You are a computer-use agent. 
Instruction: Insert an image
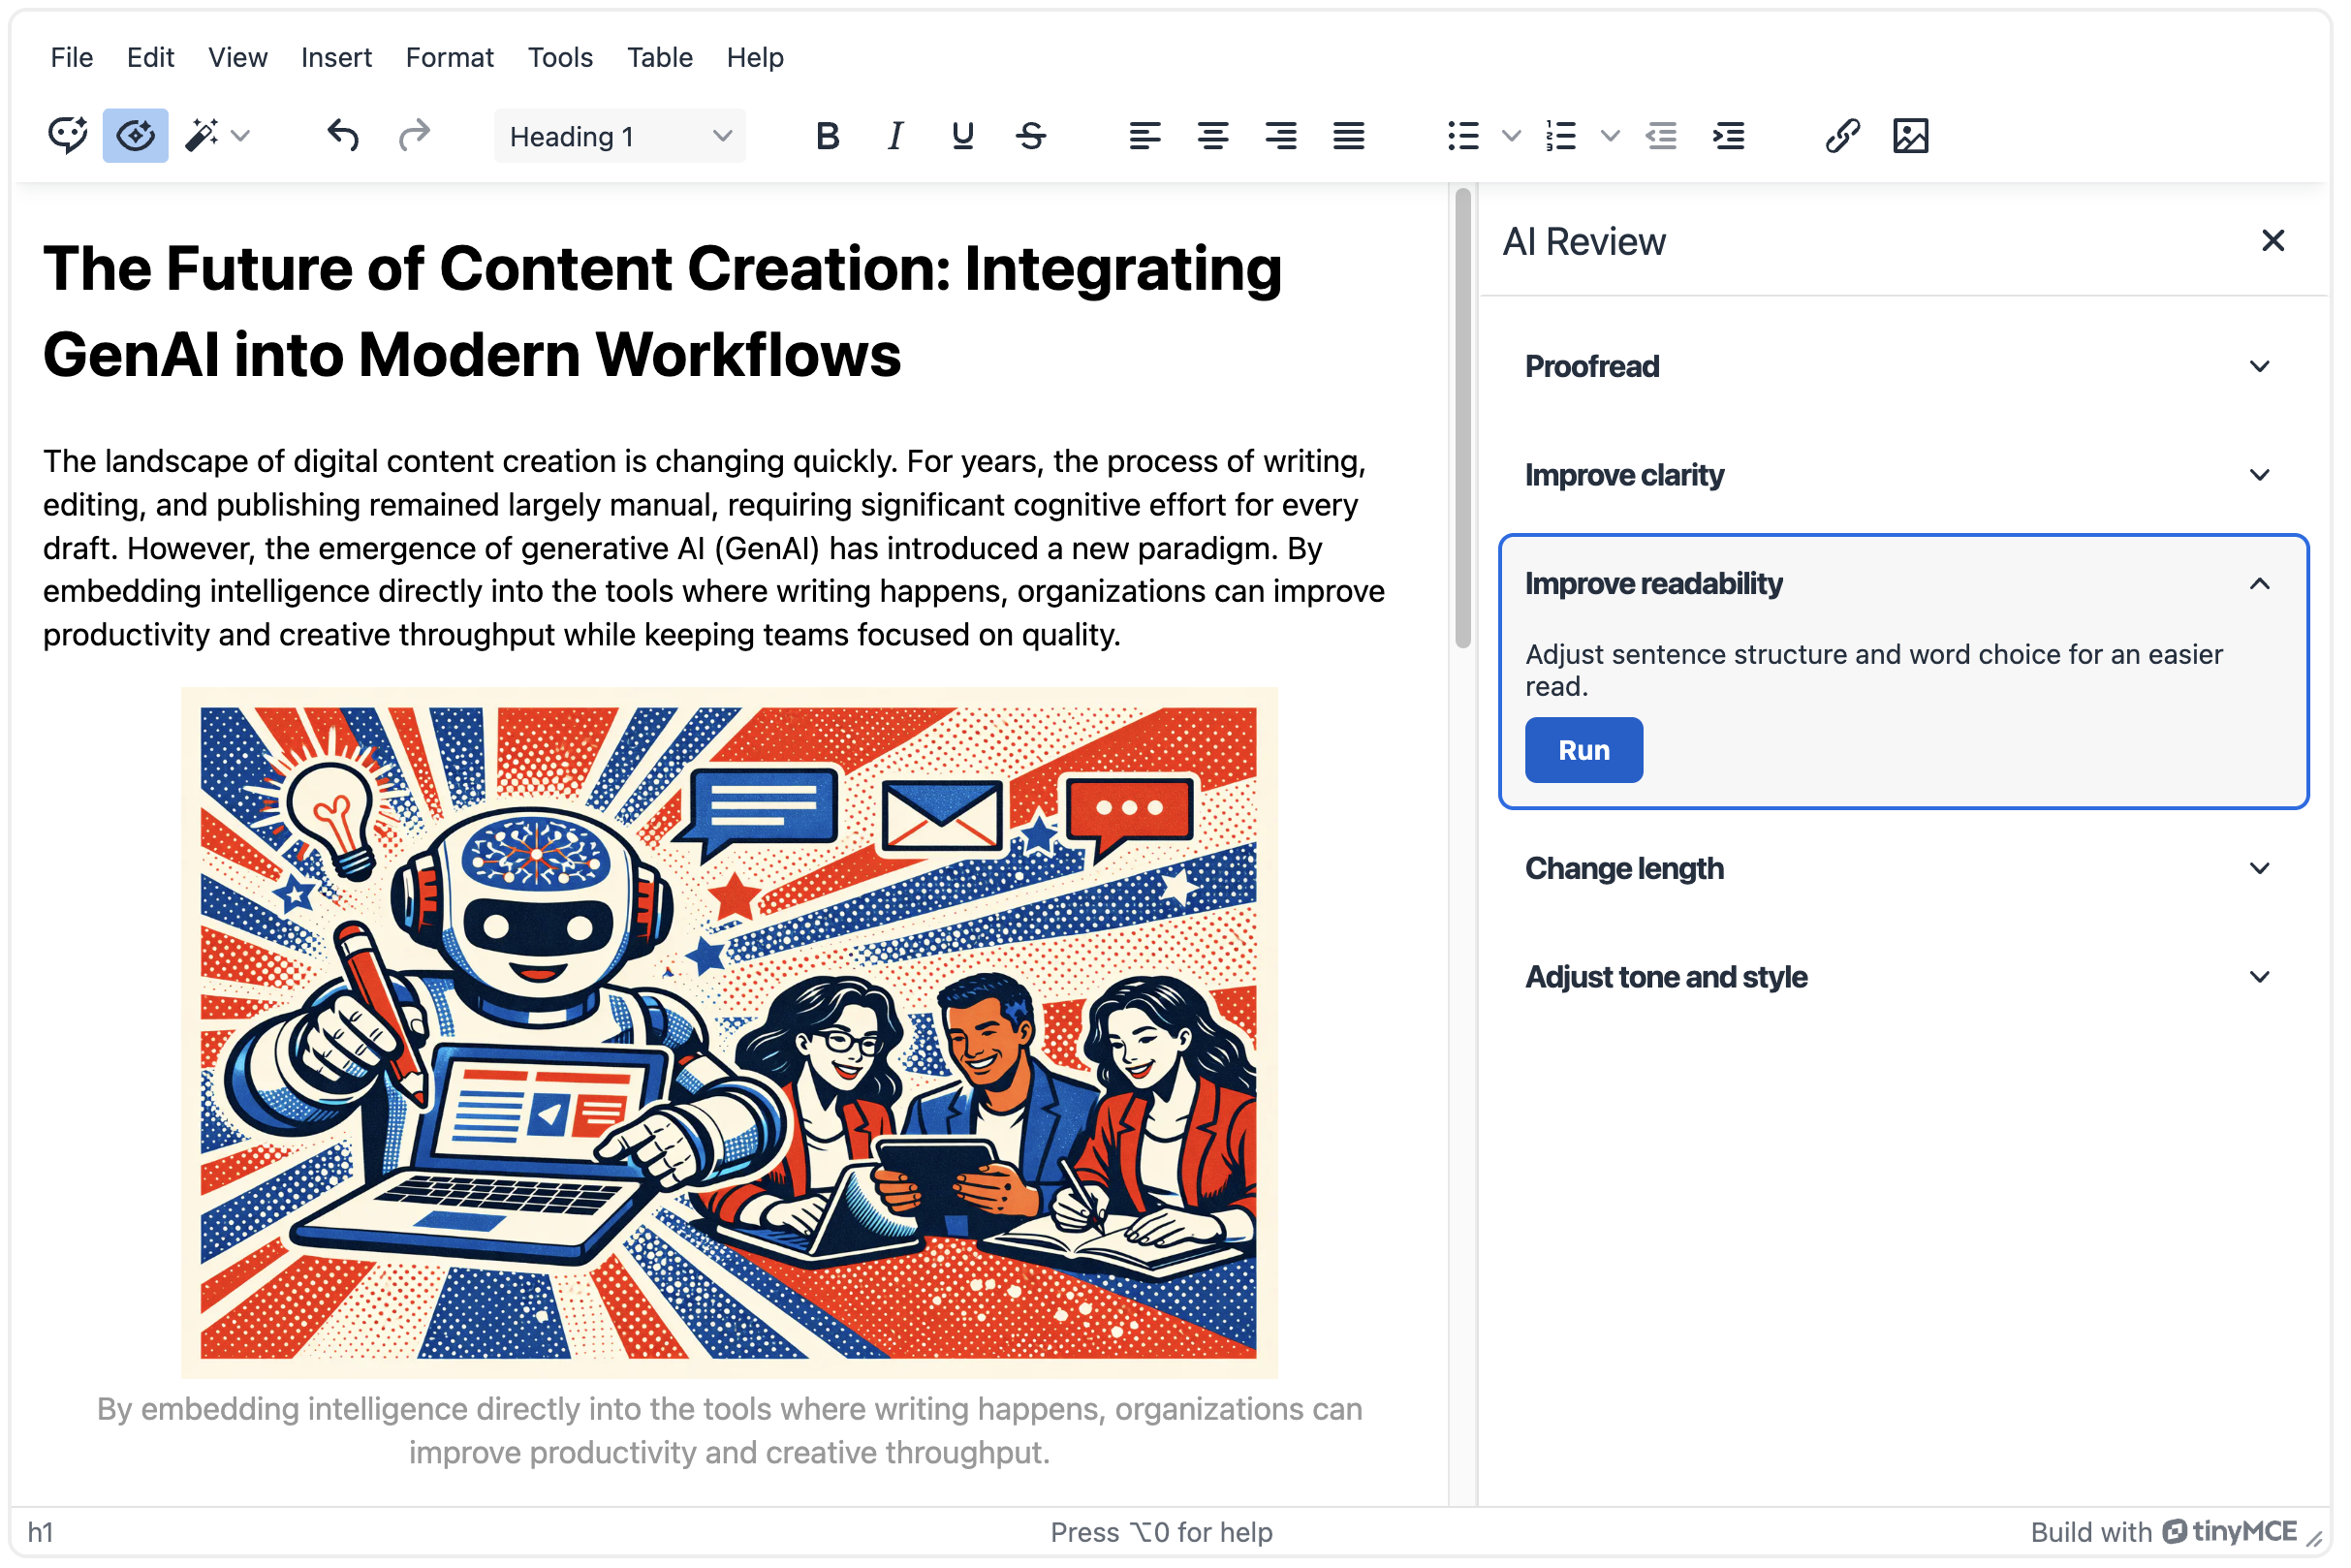point(1911,135)
